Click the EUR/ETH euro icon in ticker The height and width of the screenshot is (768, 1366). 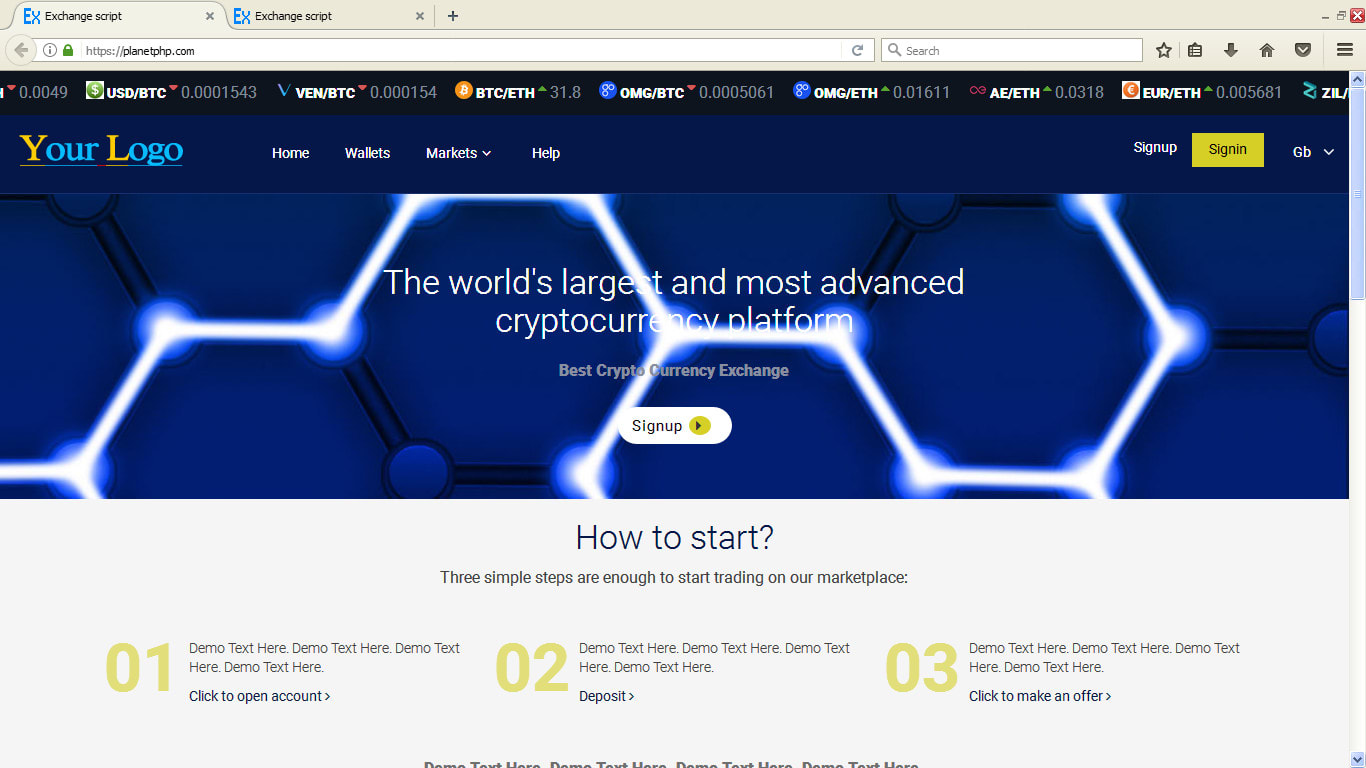tap(1131, 91)
